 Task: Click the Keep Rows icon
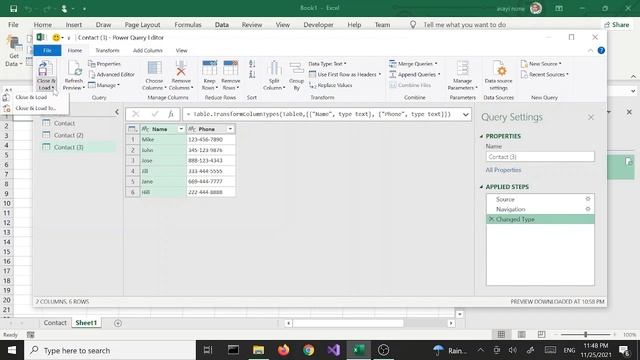[x=209, y=68]
